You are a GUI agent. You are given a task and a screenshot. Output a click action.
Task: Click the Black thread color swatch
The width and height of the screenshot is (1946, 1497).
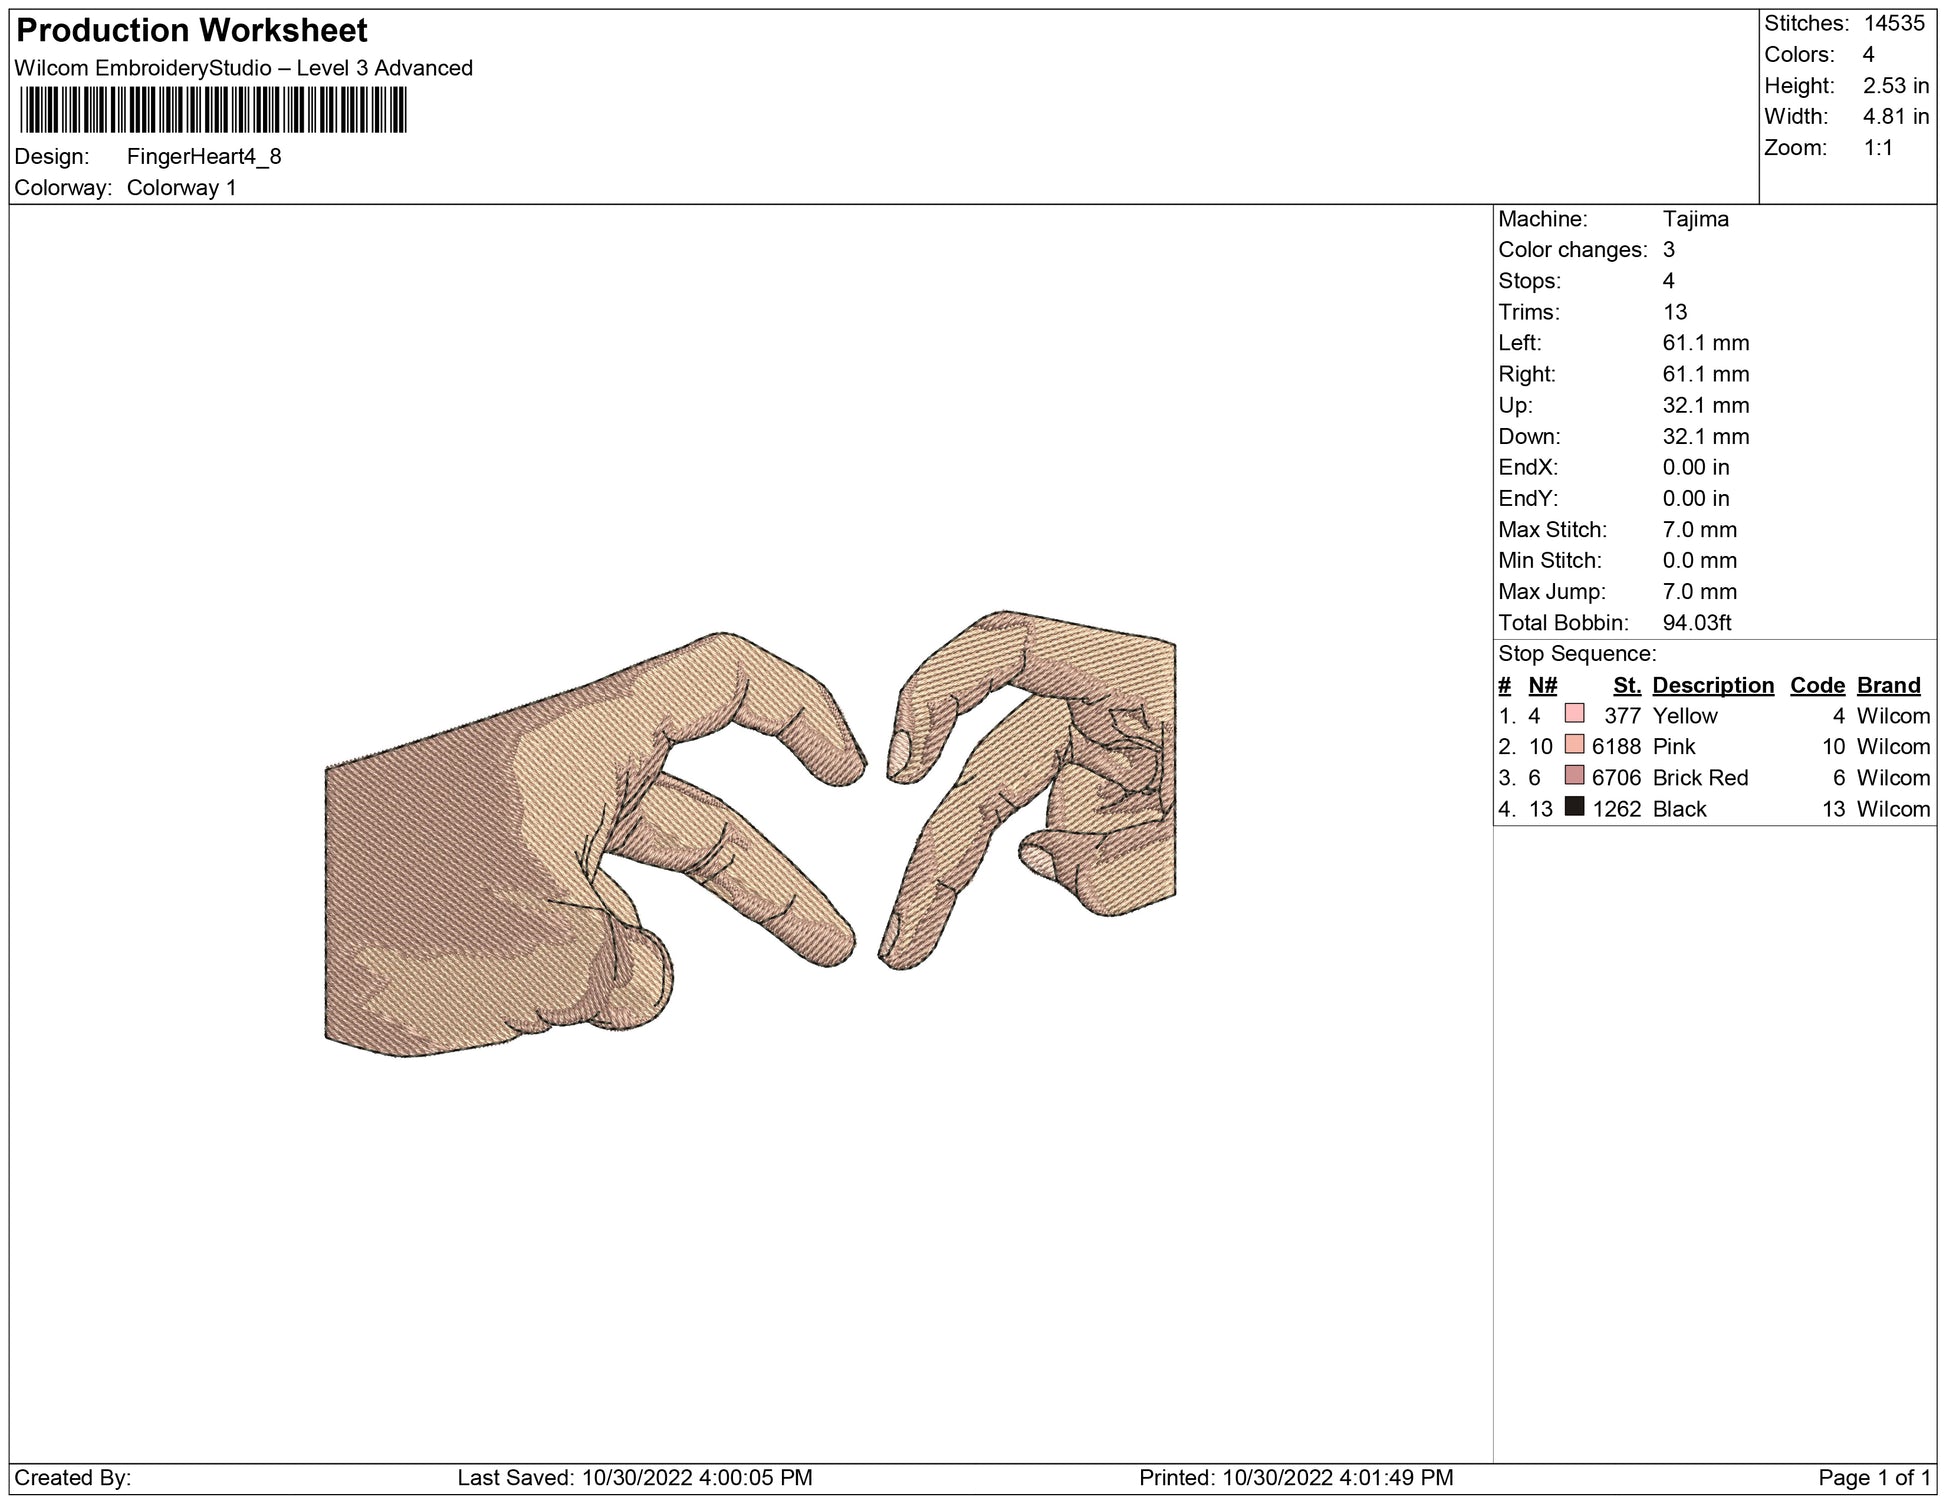click(x=1574, y=807)
